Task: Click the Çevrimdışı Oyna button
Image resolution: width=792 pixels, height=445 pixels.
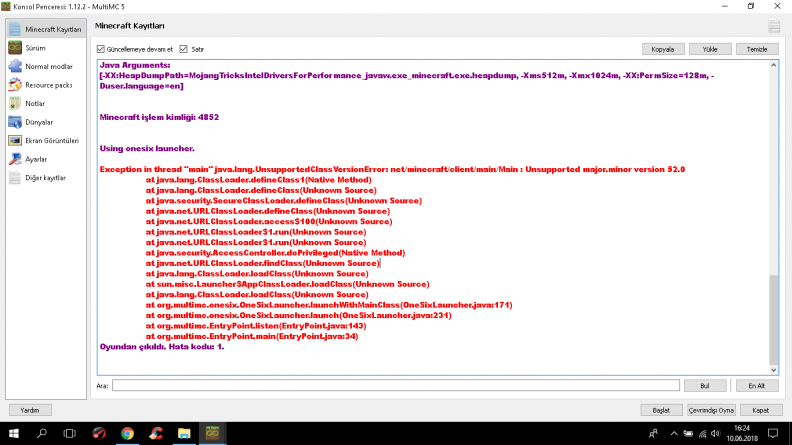Action: click(711, 410)
